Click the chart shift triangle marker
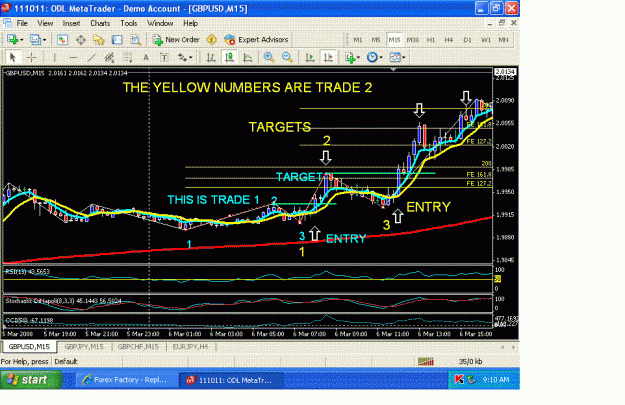This screenshot has height=405, width=625. 393,69
